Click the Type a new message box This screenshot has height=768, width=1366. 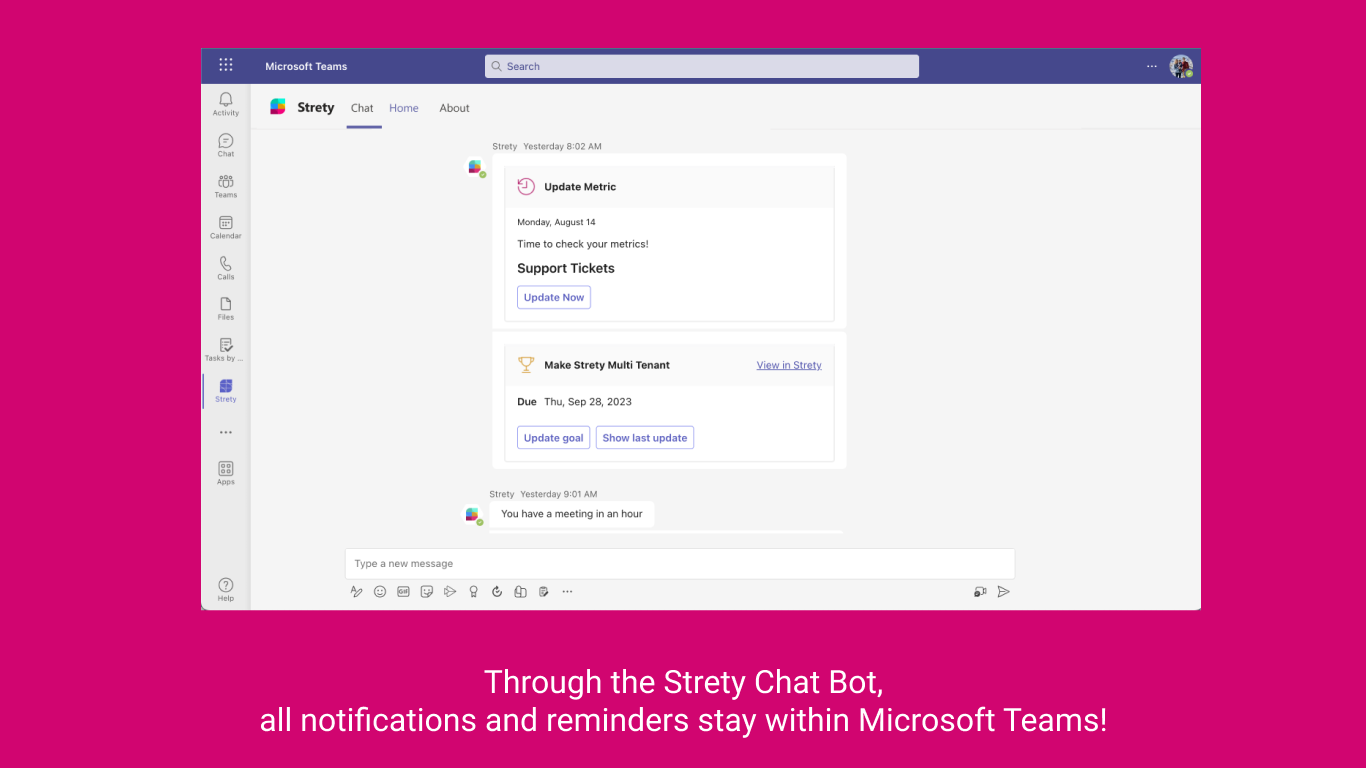(x=680, y=564)
